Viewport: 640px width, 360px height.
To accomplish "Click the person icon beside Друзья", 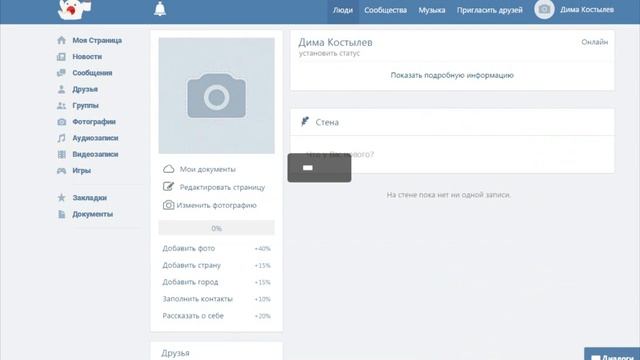I will tap(61, 89).
